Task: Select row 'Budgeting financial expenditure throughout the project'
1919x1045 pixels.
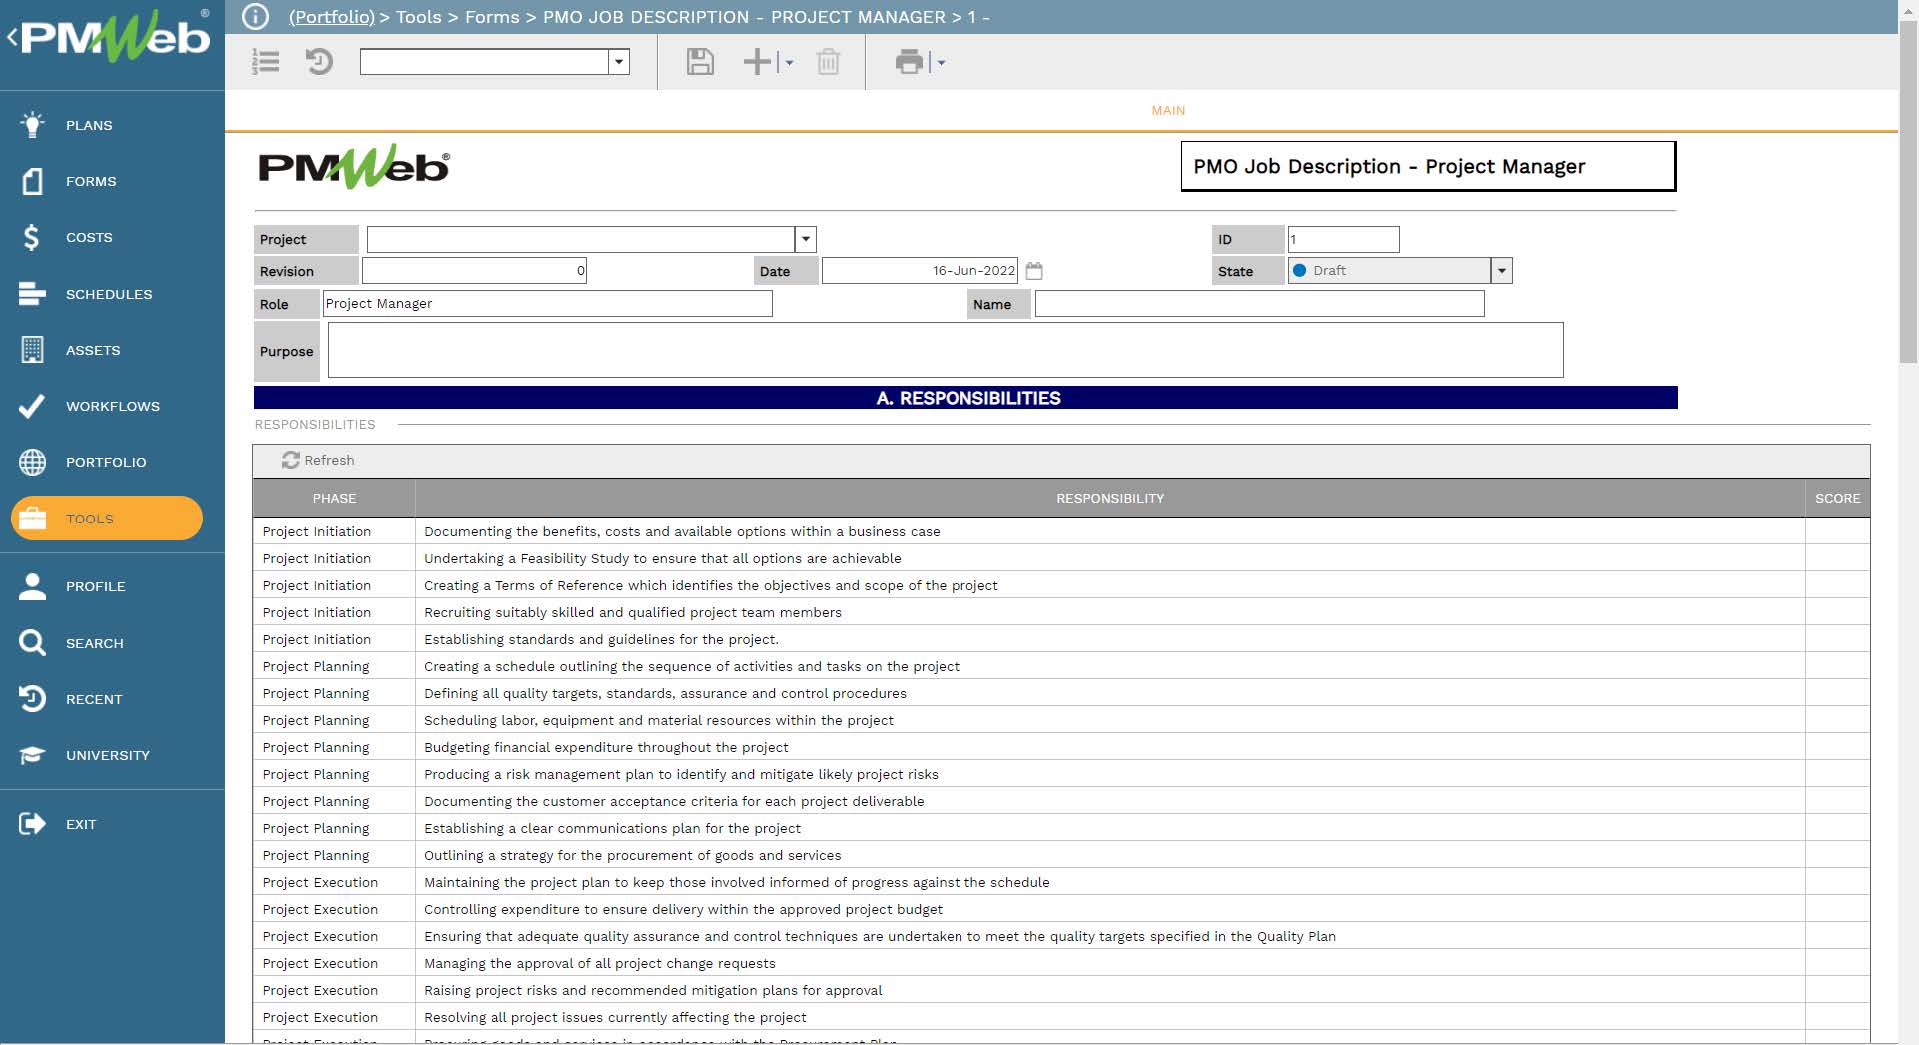Action: (x=1061, y=747)
